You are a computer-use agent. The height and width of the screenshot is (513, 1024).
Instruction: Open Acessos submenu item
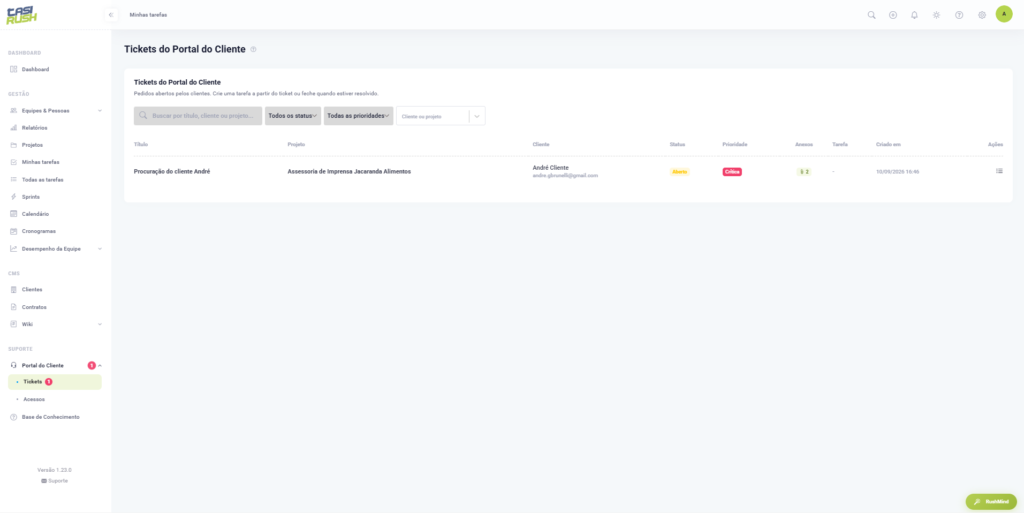56,399
